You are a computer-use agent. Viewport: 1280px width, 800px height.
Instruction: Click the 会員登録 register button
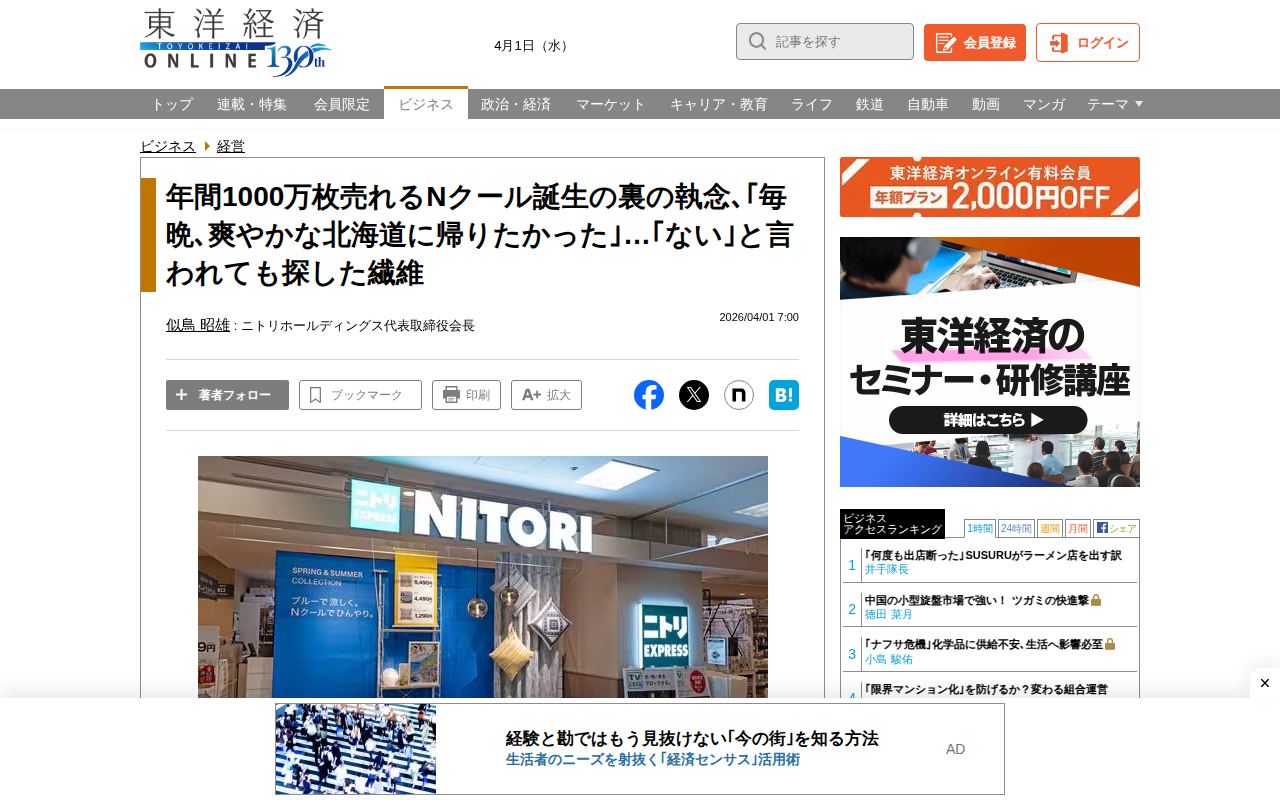coord(975,42)
